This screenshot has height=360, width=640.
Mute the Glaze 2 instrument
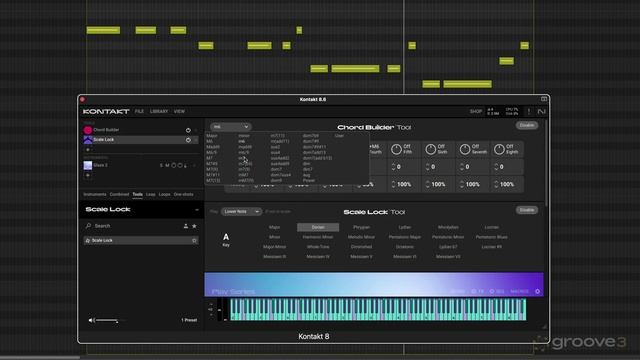[x=167, y=165]
